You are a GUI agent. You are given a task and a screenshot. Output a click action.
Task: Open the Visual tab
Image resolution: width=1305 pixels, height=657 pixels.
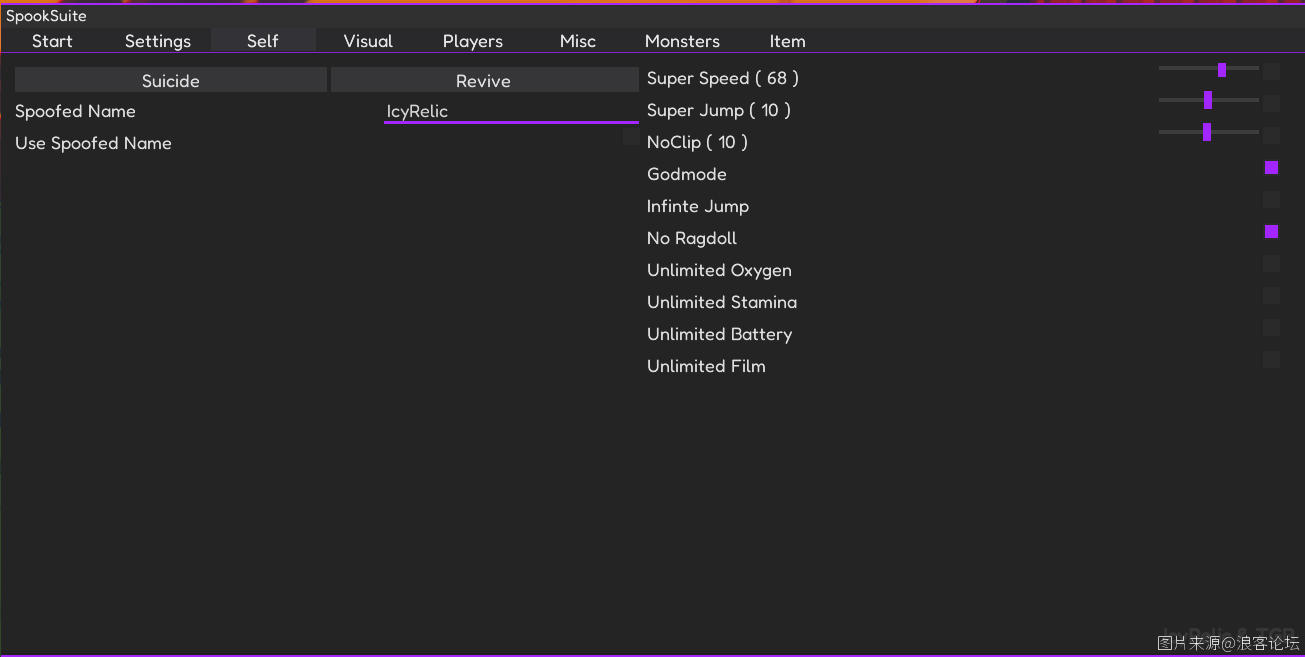coord(368,41)
